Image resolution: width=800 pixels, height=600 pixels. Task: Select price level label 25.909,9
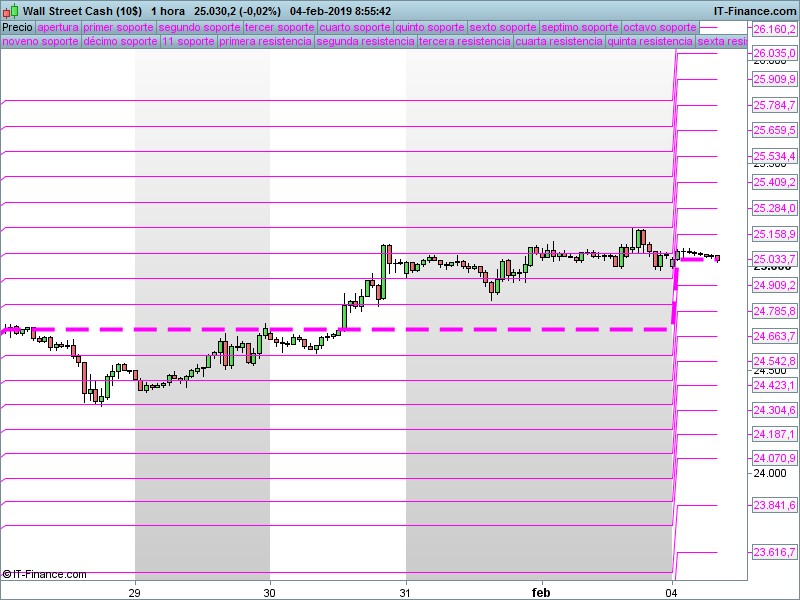(x=774, y=79)
